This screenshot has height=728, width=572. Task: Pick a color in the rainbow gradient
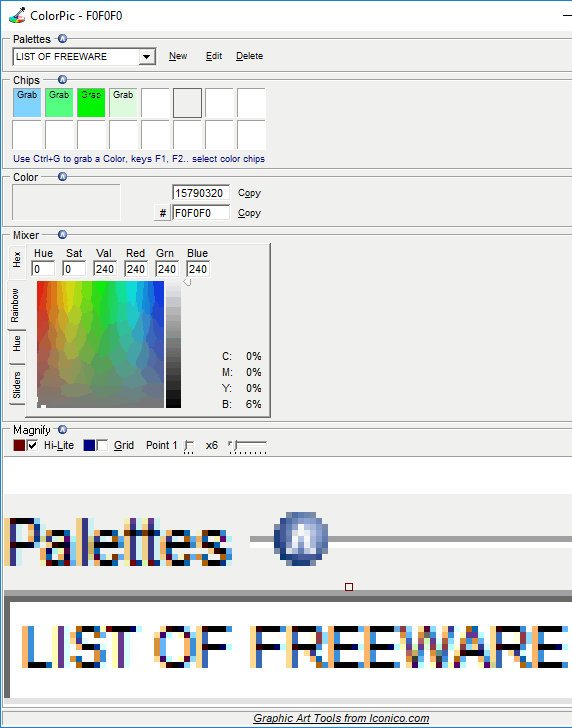(100, 344)
